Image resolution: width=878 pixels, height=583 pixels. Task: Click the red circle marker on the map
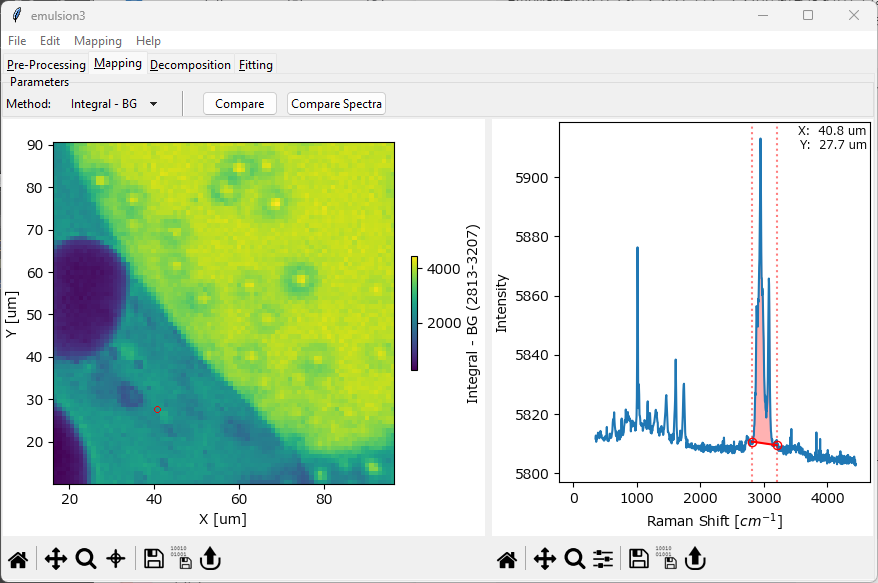coord(158,409)
